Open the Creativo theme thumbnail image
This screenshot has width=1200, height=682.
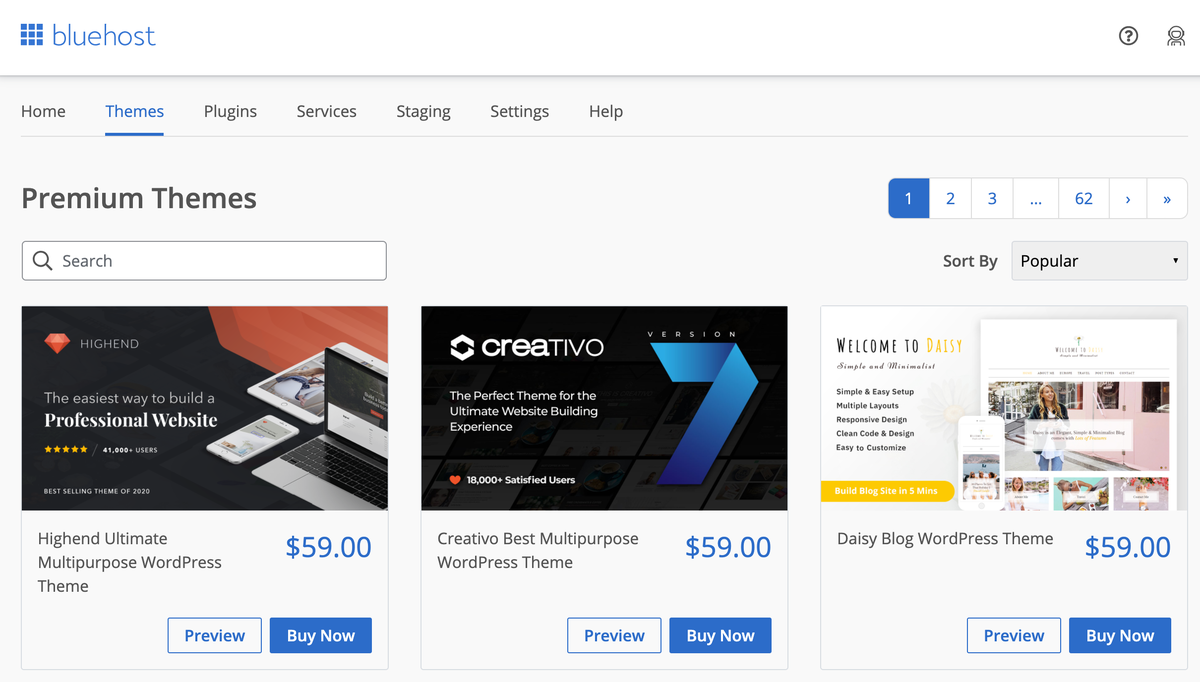(x=604, y=408)
